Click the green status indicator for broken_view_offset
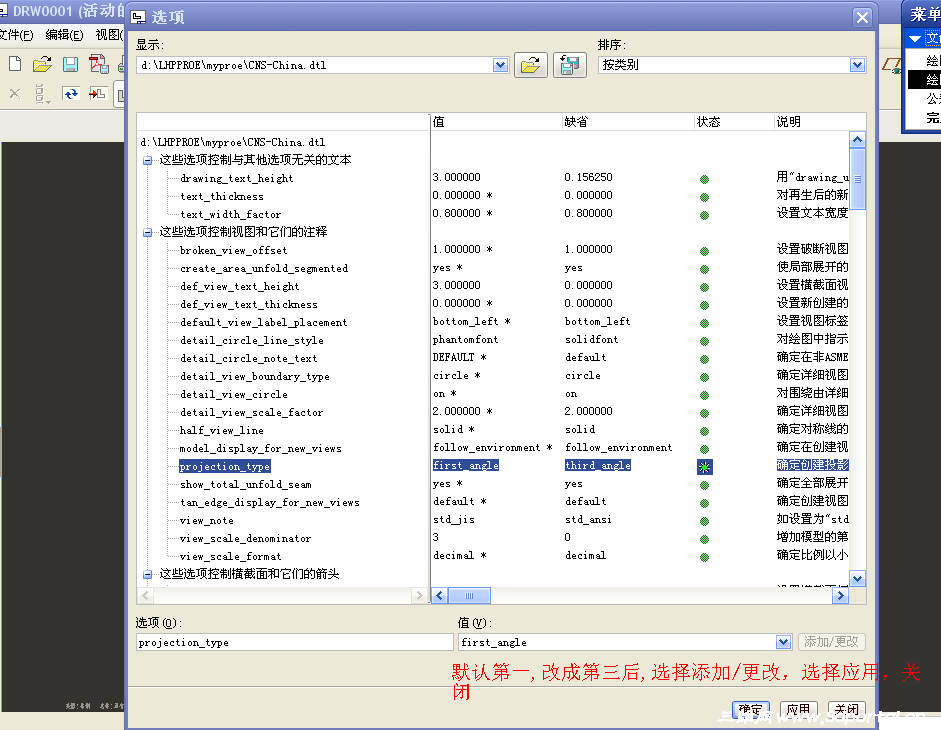 pos(704,249)
